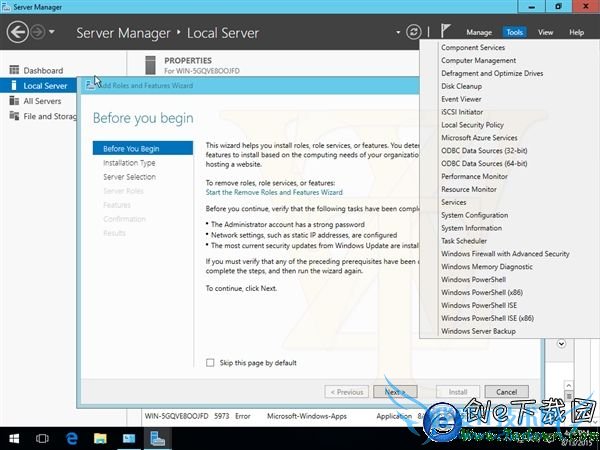Open Task View on the taskbar
This screenshot has width=600, height=450.
tap(42, 439)
